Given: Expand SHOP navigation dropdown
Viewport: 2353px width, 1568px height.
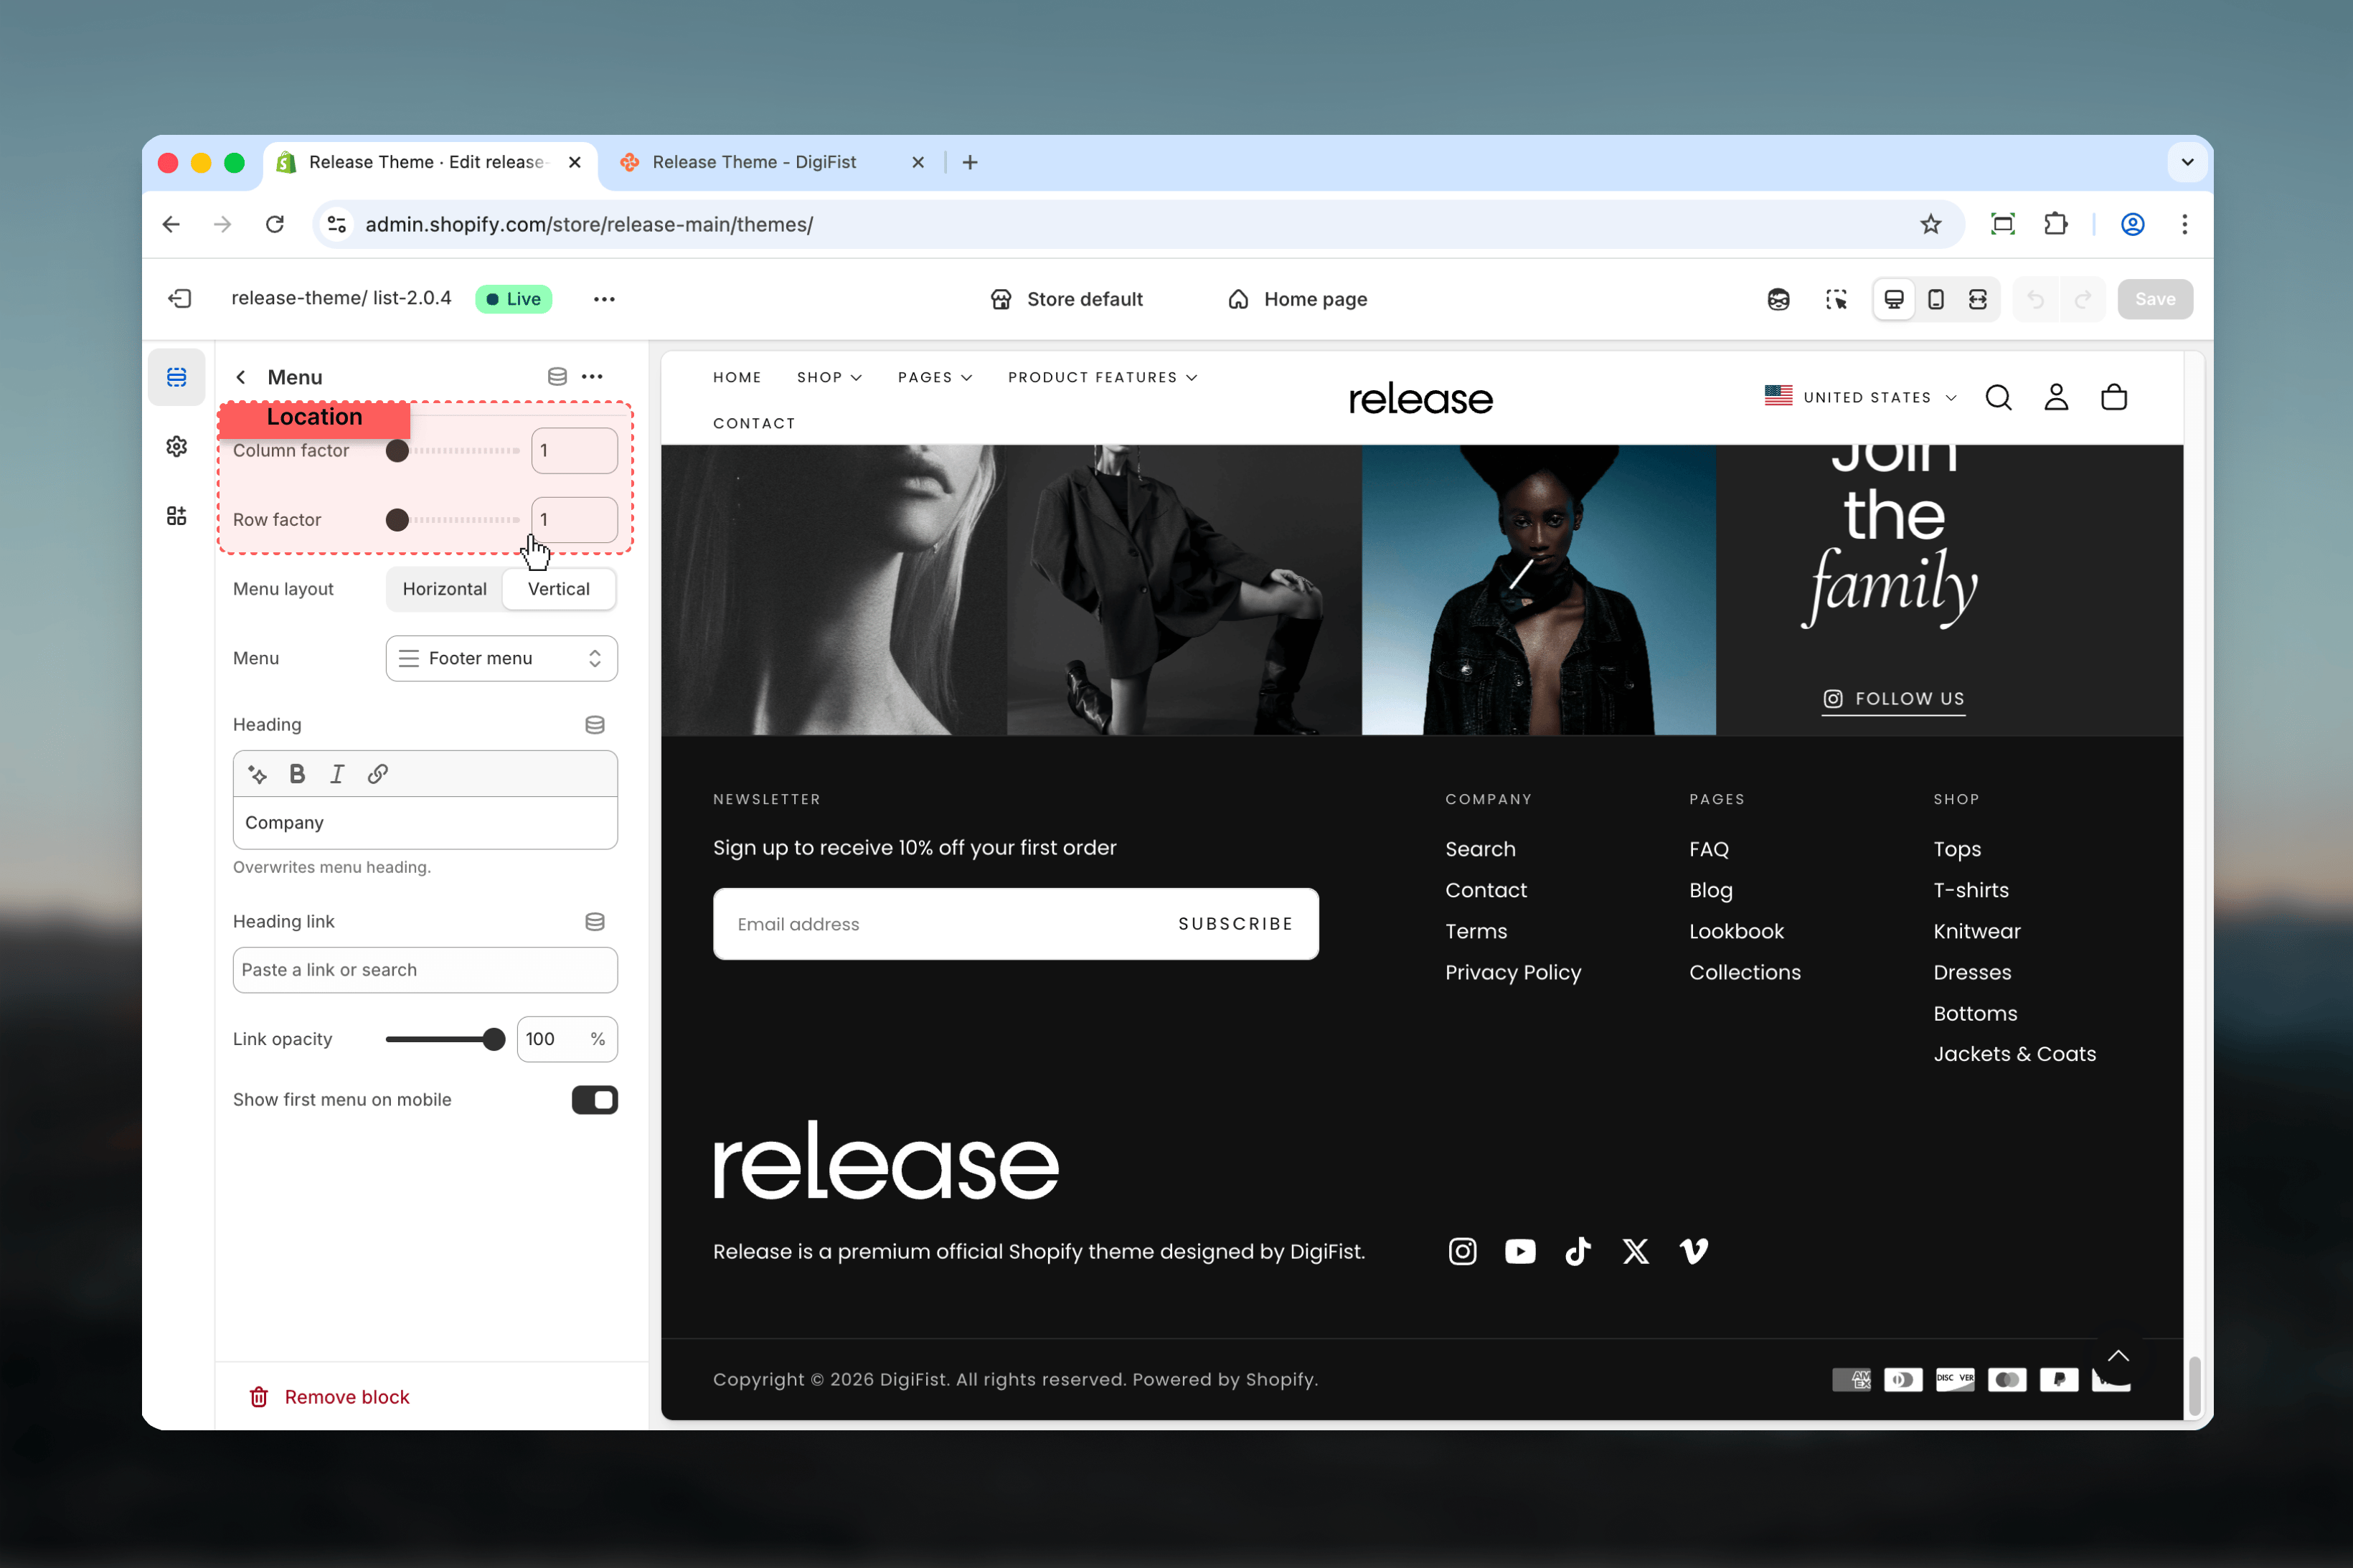Looking at the screenshot, I should click(x=829, y=377).
